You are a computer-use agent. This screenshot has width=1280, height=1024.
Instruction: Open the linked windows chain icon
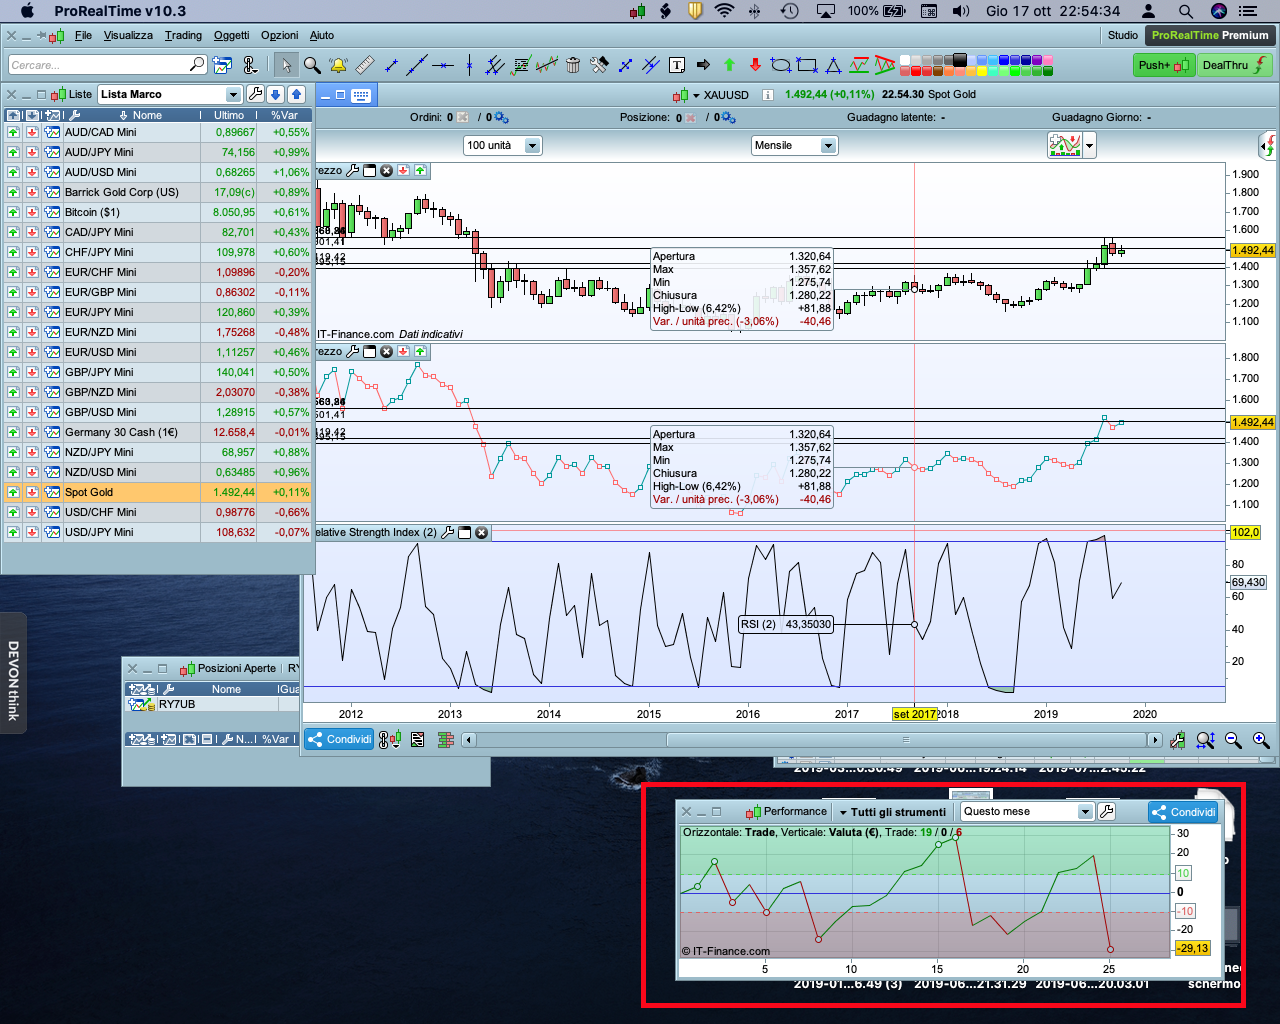click(x=250, y=65)
